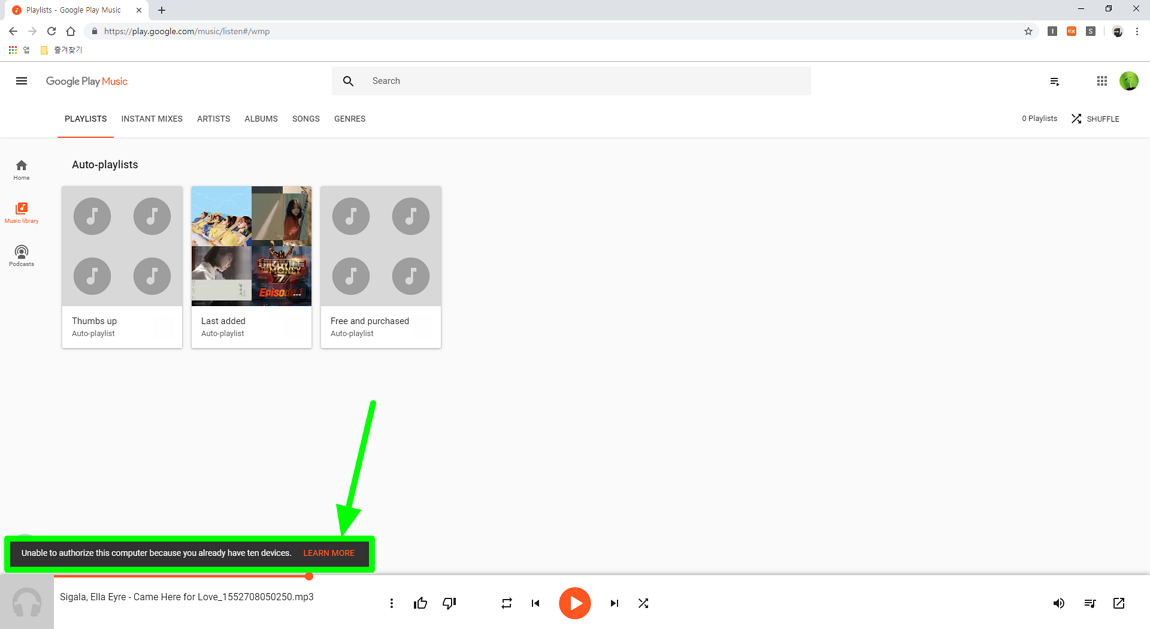Switch to the Playlists tab
The width and height of the screenshot is (1150, 629).
coord(86,119)
